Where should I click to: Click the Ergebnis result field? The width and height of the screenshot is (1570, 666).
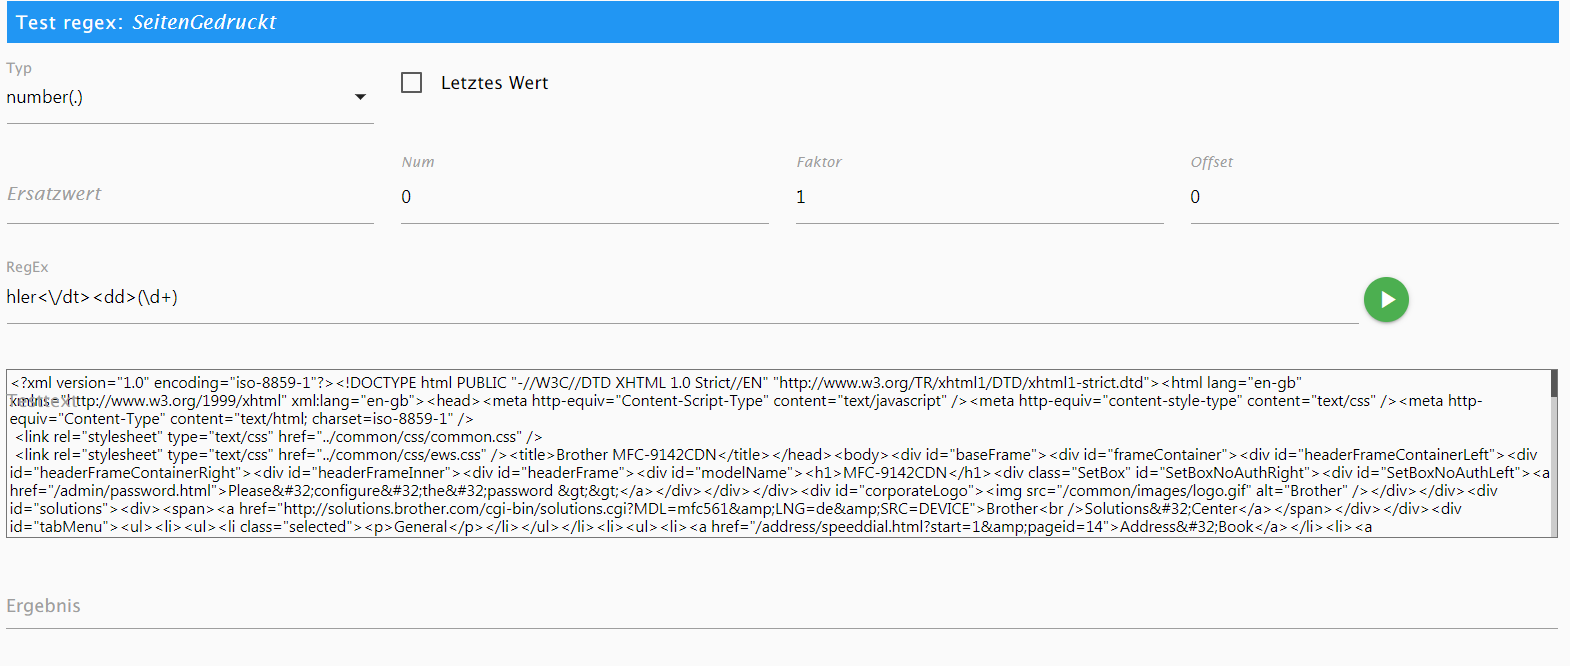(x=782, y=606)
